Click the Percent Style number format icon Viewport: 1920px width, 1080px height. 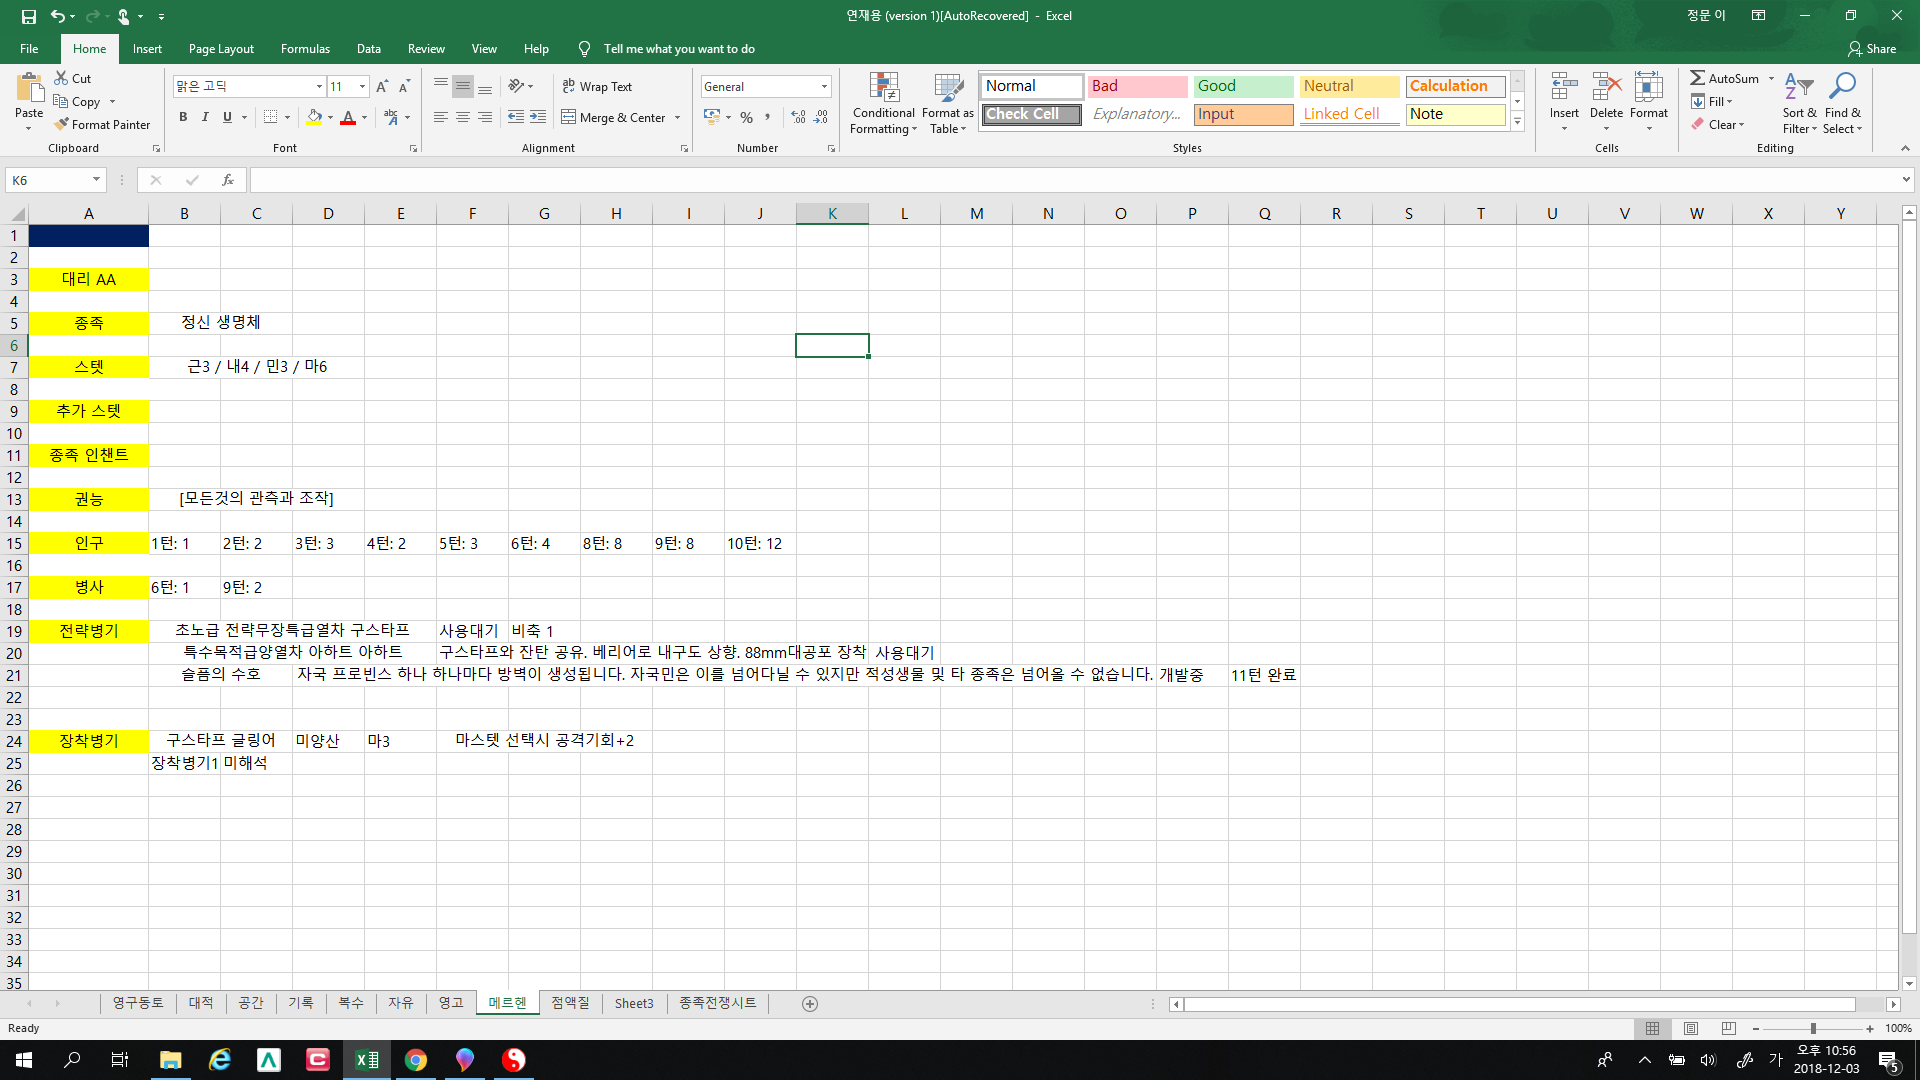coord(746,117)
